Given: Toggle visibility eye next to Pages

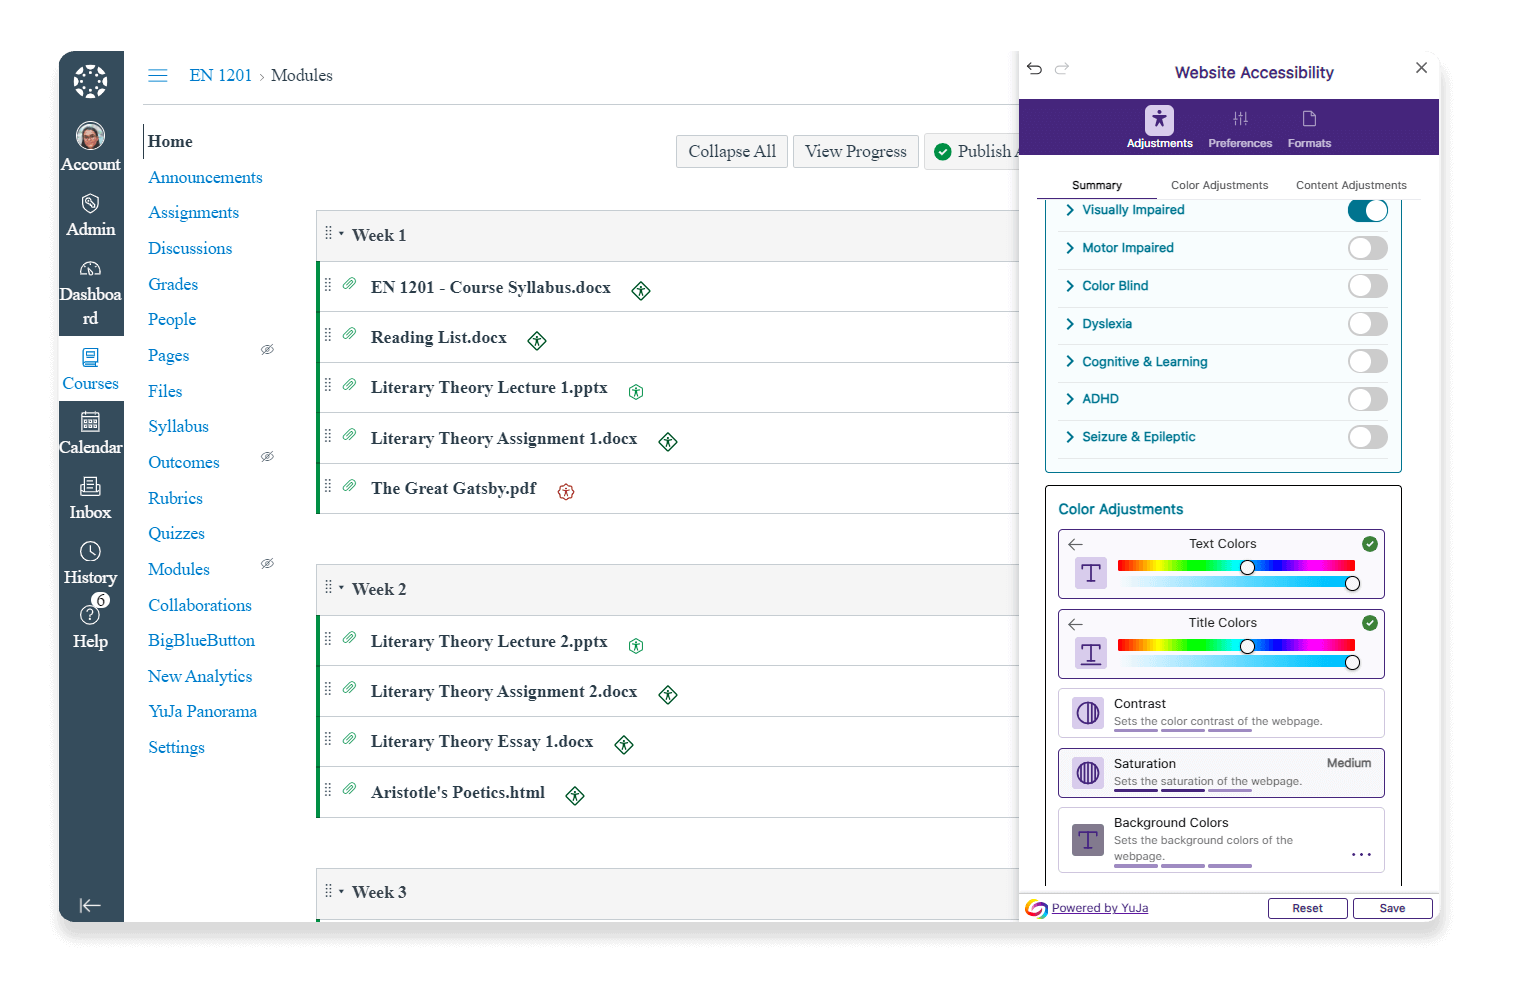Looking at the screenshot, I should (267, 350).
